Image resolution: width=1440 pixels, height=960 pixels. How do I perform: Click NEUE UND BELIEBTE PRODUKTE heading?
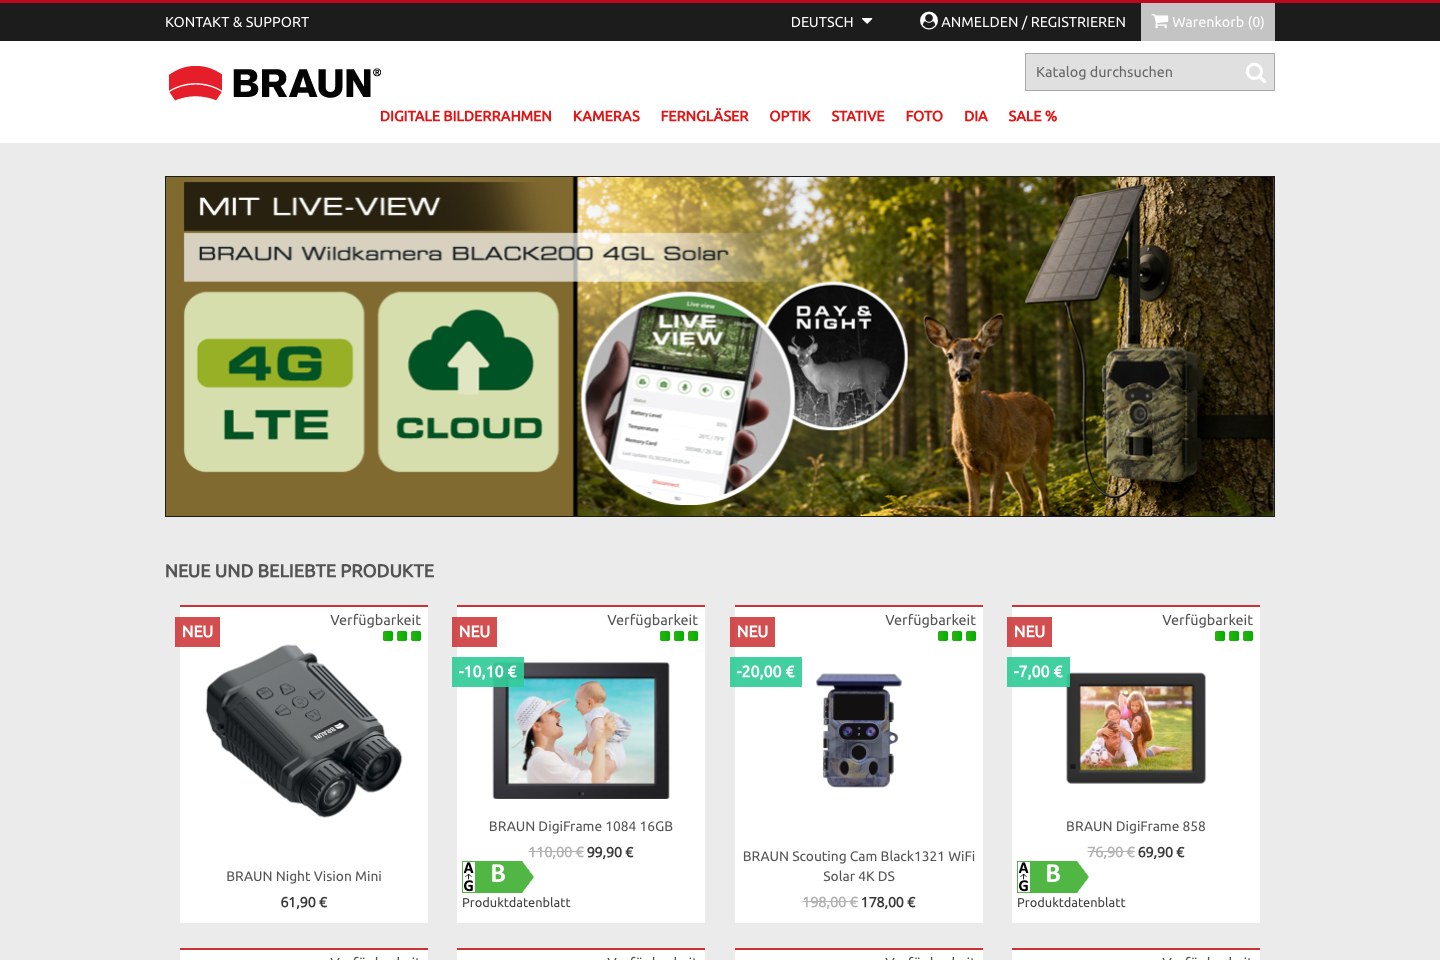[x=300, y=571]
